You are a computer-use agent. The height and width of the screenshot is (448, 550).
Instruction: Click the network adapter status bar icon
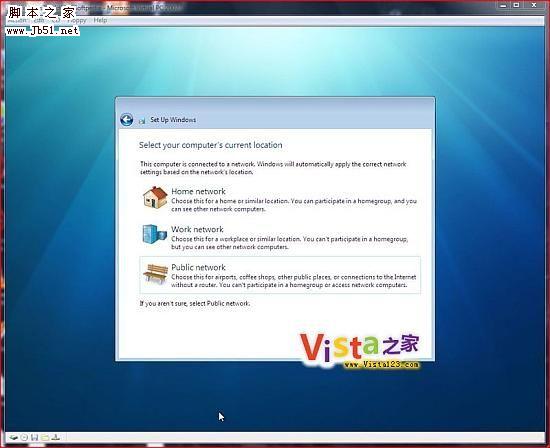[x=56, y=437]
